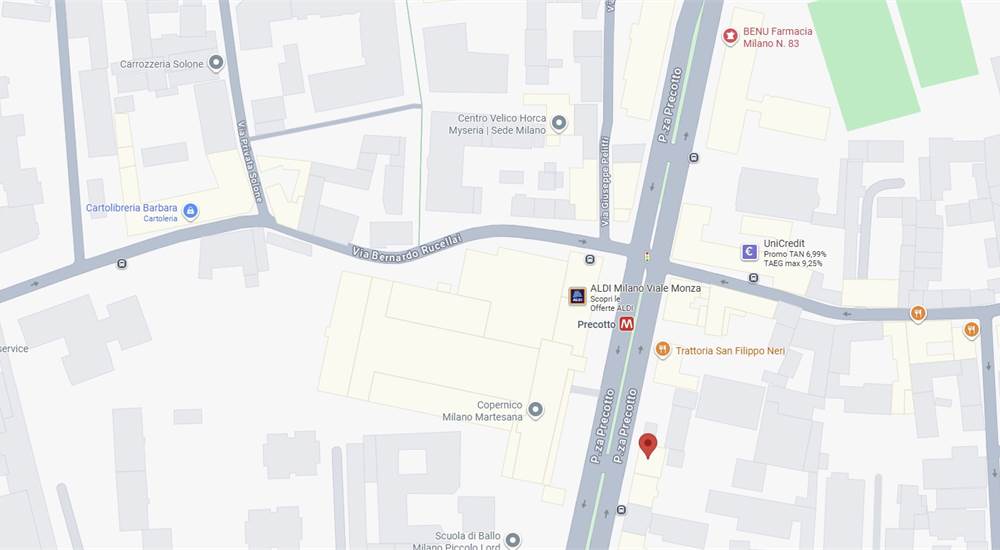This screenshot has height=550, width=1000.
Task: Open the Trattoria San Filippo Neri label
Action: click(730, 350)
